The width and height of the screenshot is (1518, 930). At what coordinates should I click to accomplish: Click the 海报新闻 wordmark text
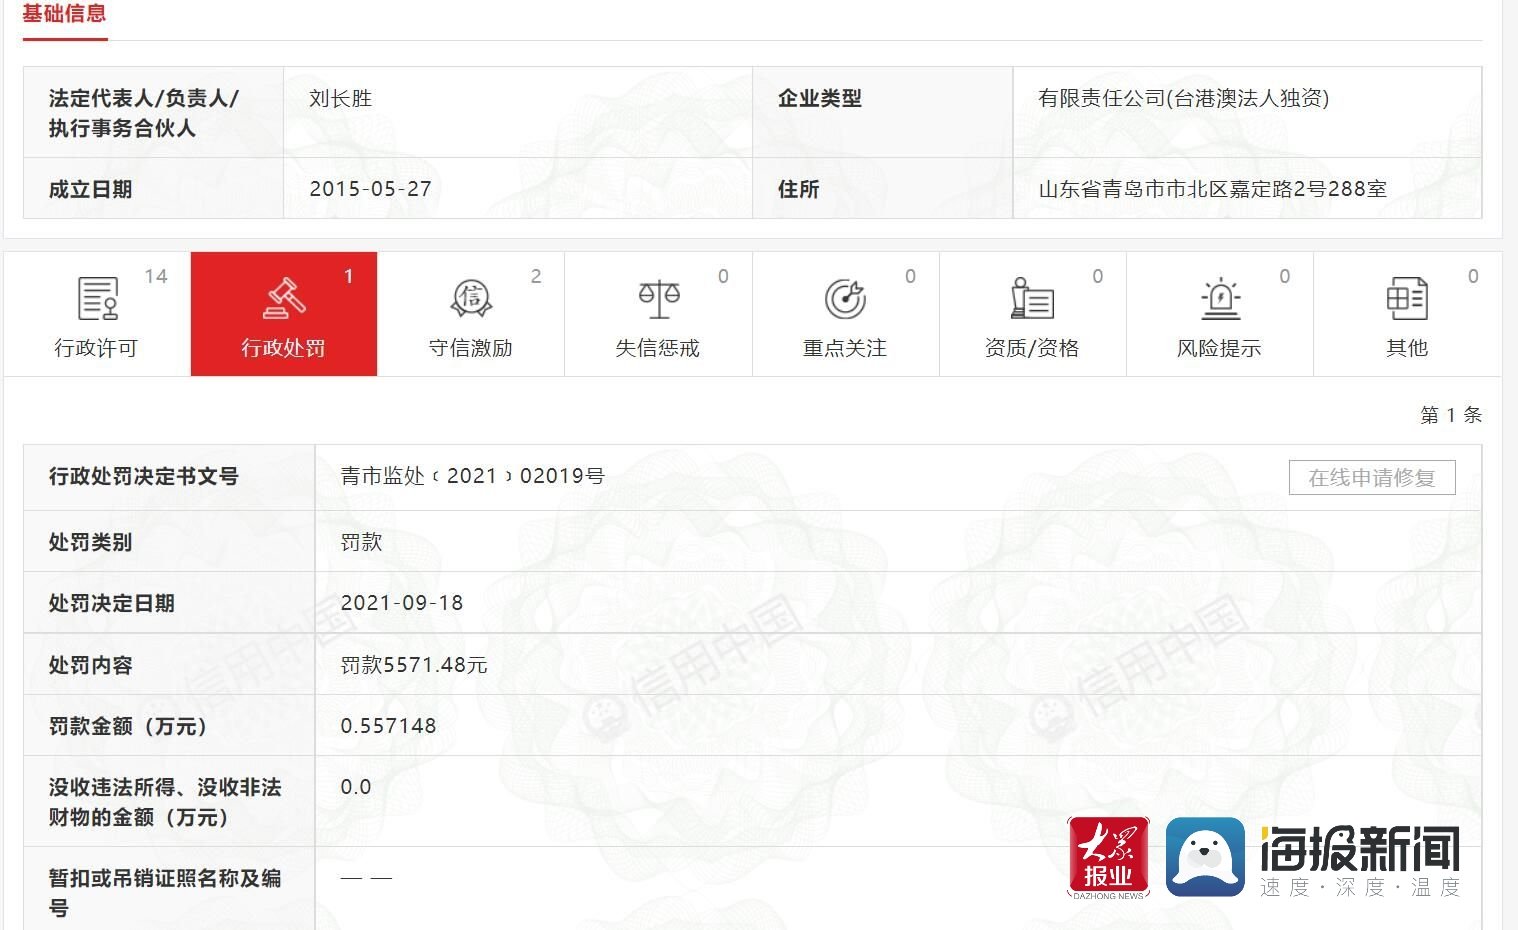click(x=1360, y=850)
